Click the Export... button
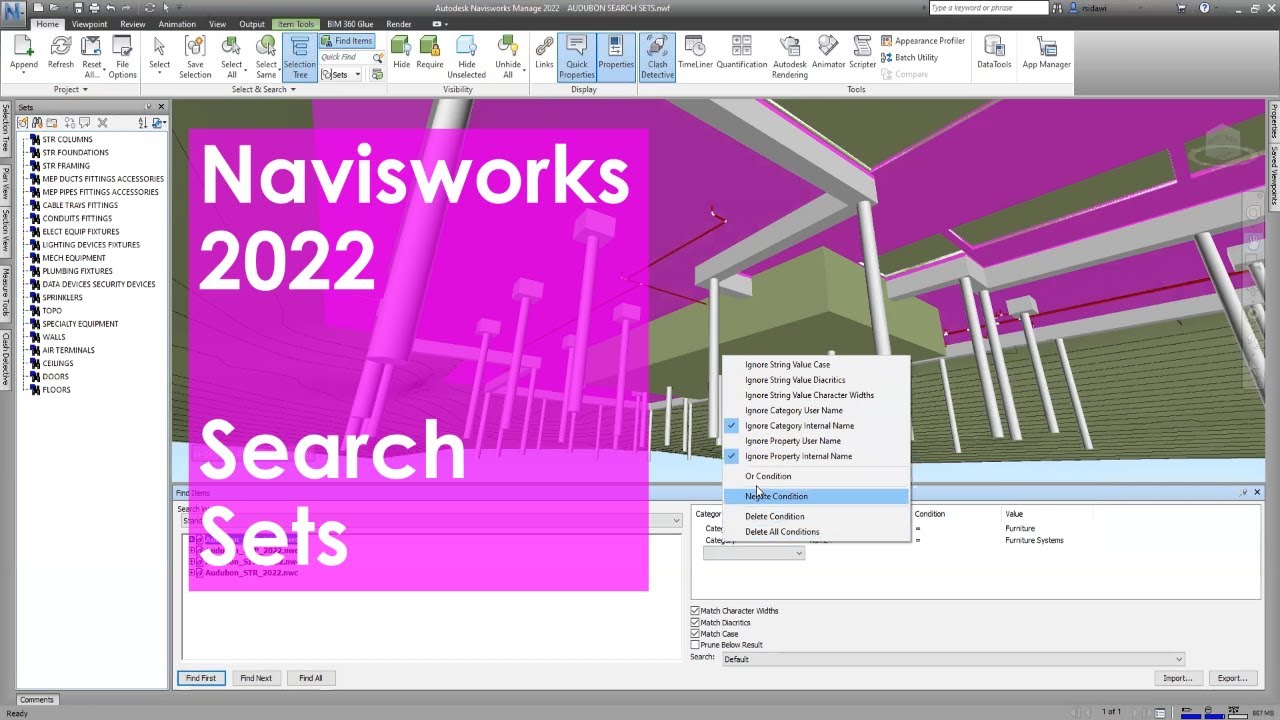 coord(1232,678)
